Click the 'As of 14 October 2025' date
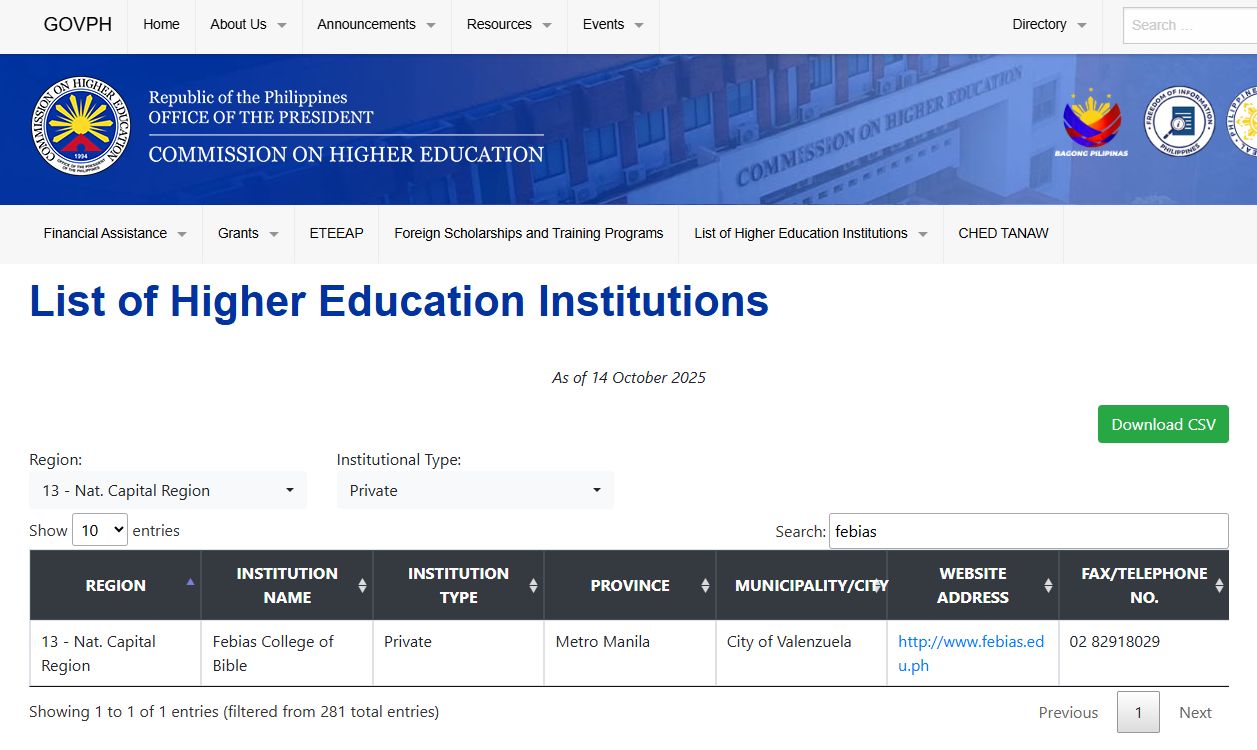The width and height of the screenshot is (1257, 750). coord(629,377)
